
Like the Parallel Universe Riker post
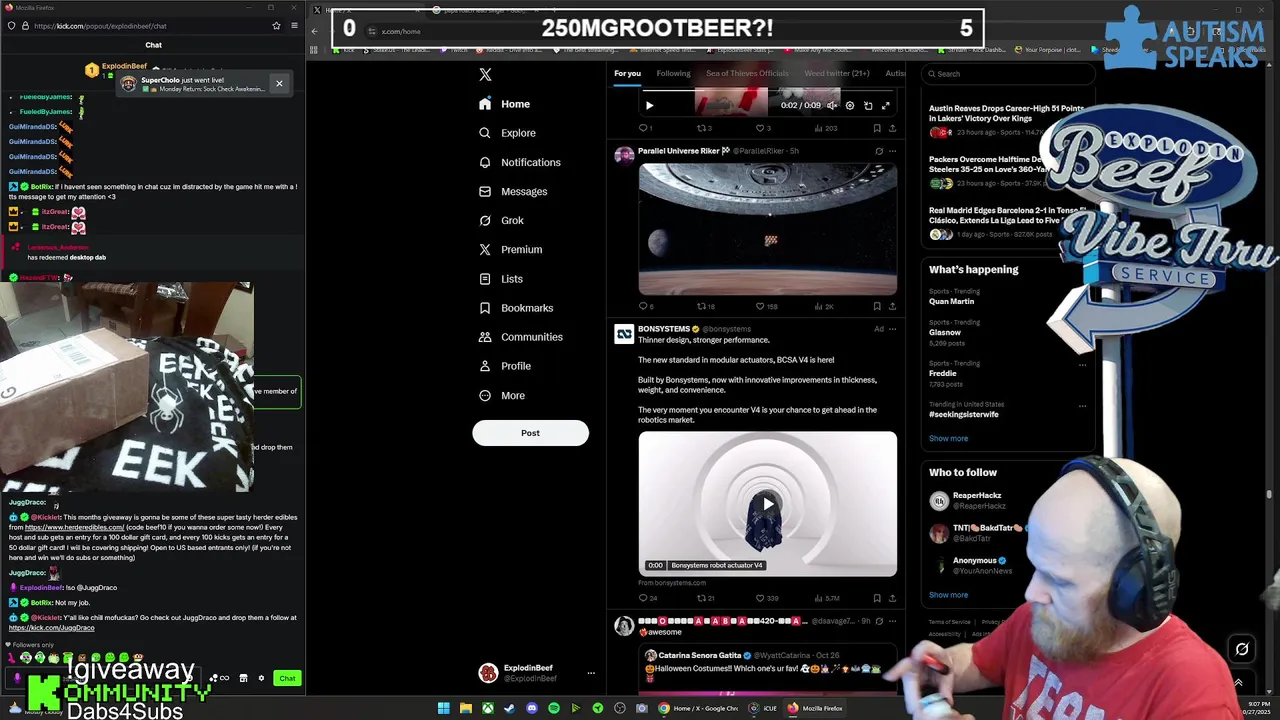[x=760, y=306]
